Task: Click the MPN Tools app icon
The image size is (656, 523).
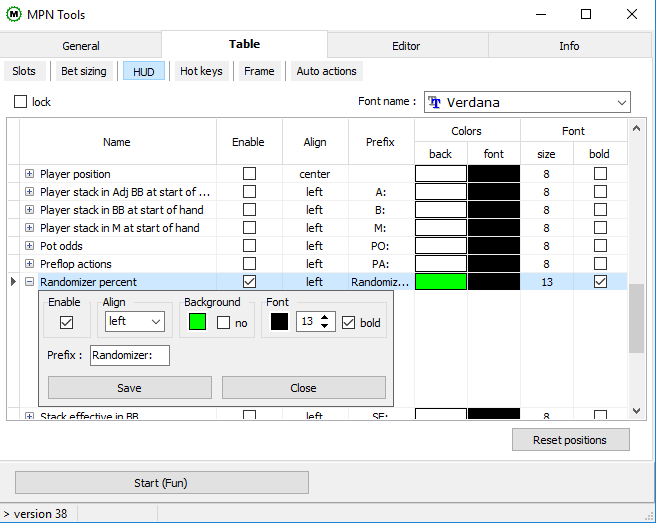Action: (x=13, y=14)
